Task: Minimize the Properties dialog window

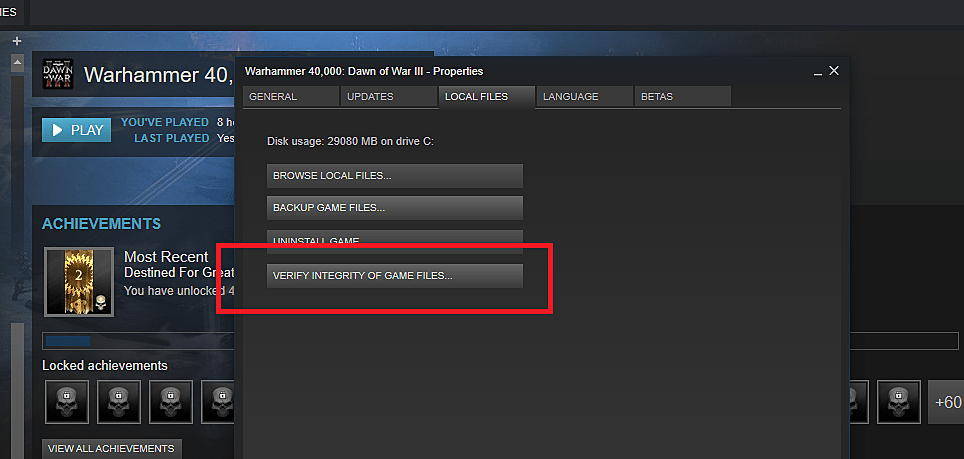Action: (x=818, y=72)
